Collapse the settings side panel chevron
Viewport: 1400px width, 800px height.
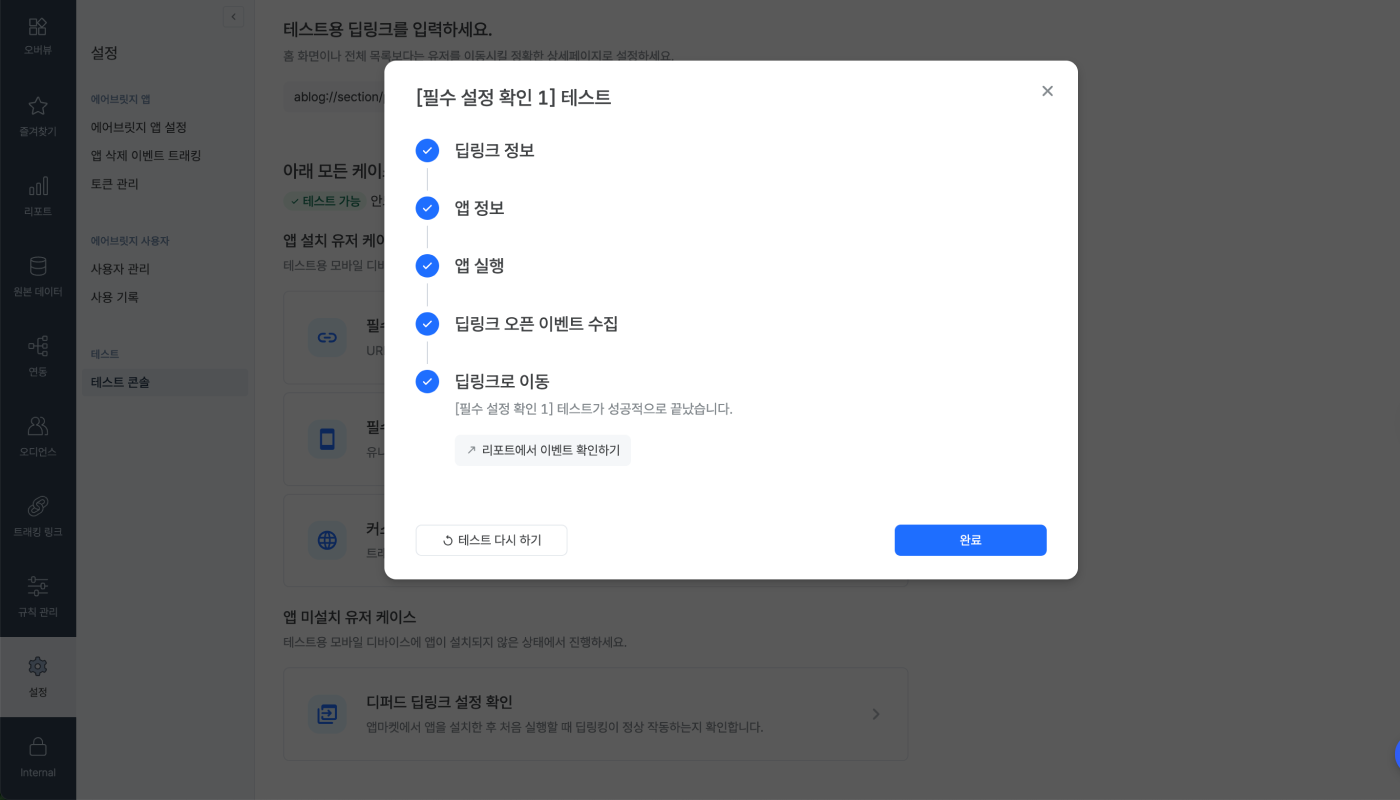pyautogui.click(x=233, y=16)
